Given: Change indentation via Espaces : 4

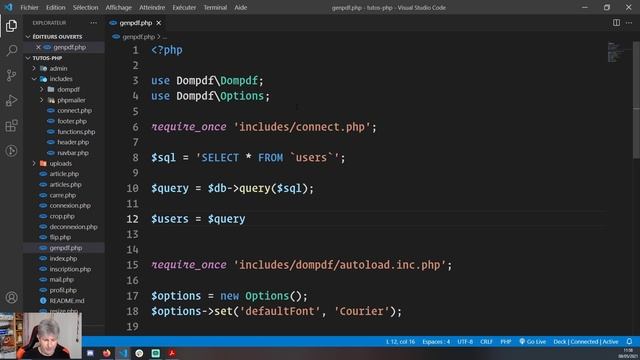Looking at the screenshot, I should pos(436,342).
